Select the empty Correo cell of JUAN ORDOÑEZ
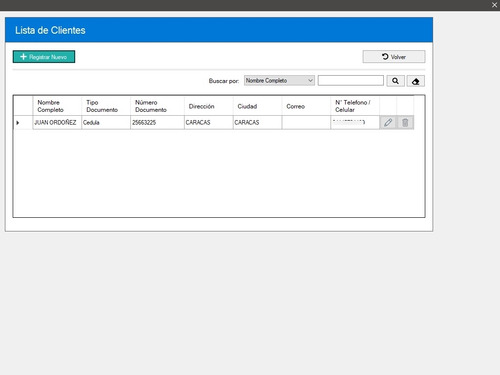500x375 pixels. (306, 122)
